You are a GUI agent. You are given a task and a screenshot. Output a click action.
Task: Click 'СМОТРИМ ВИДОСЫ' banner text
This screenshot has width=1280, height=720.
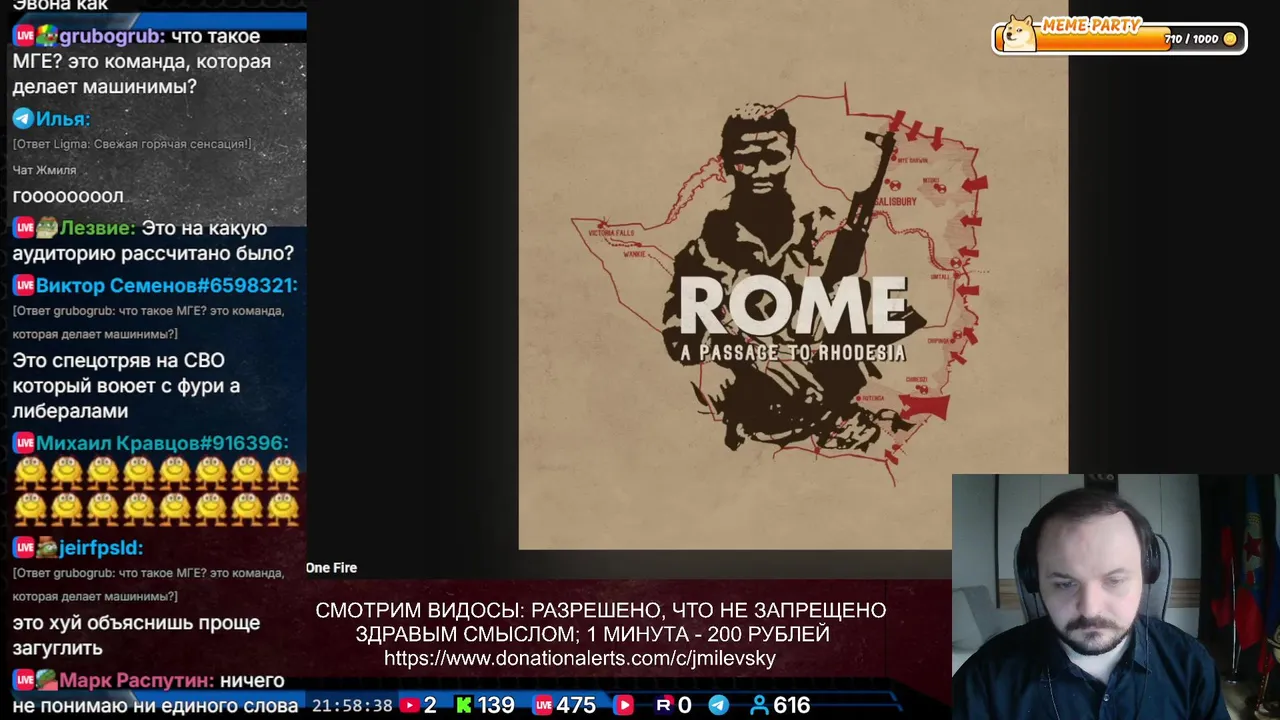click(419, 610)
